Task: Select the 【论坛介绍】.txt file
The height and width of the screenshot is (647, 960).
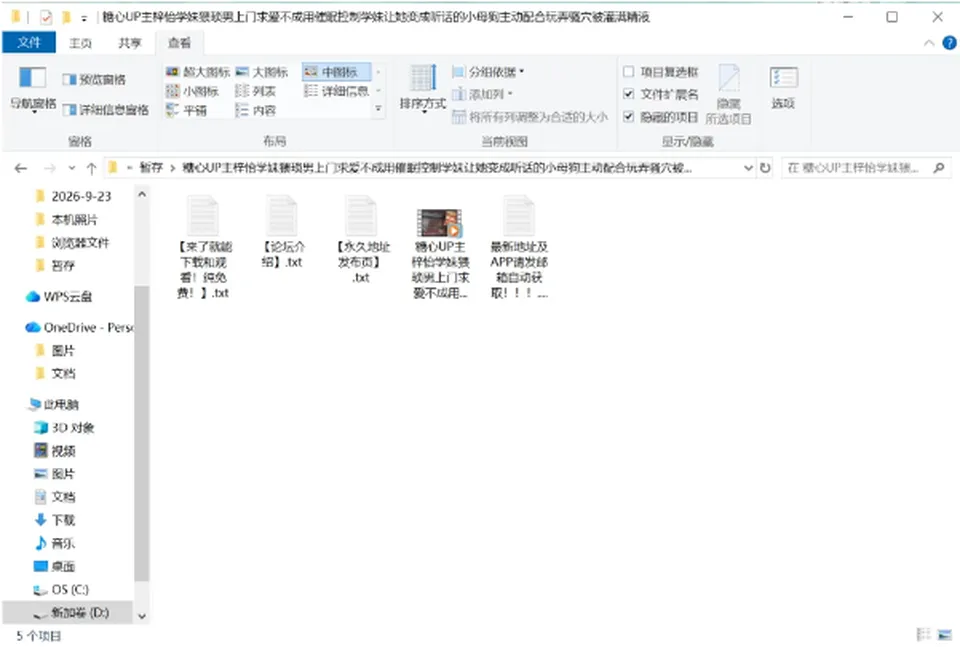Action: click(282, 233)
